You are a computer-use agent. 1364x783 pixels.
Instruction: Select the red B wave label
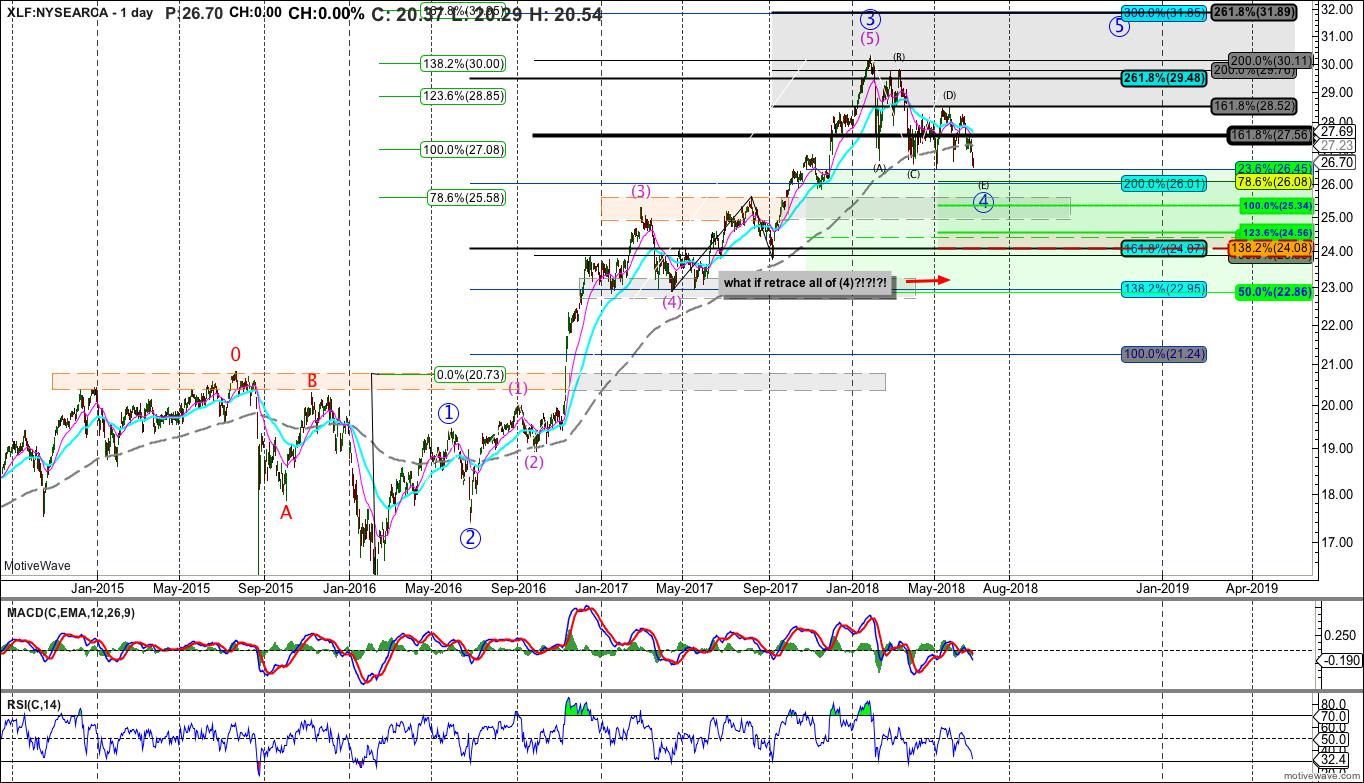312,380
